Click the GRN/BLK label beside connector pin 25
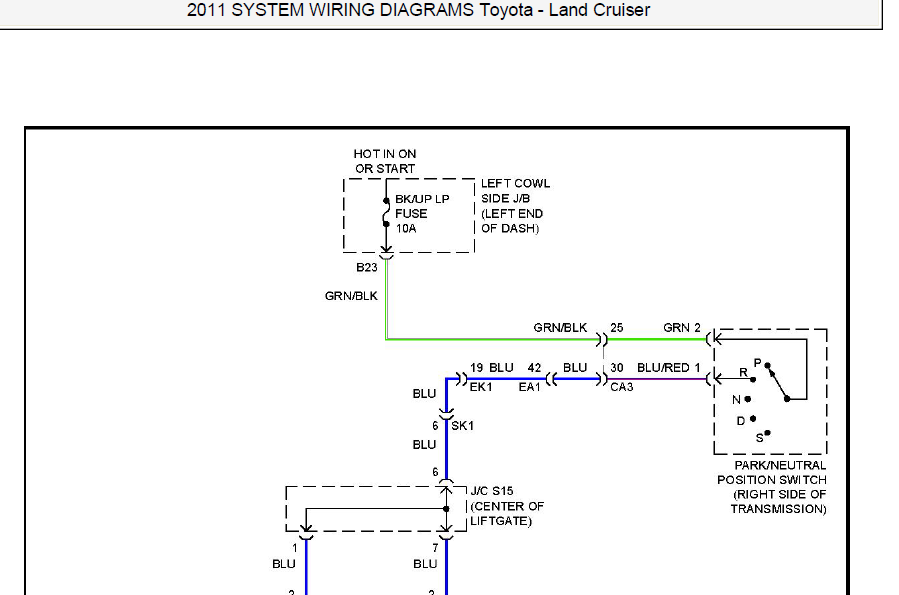Screen dimensions: 899x595 coord(560,327)
